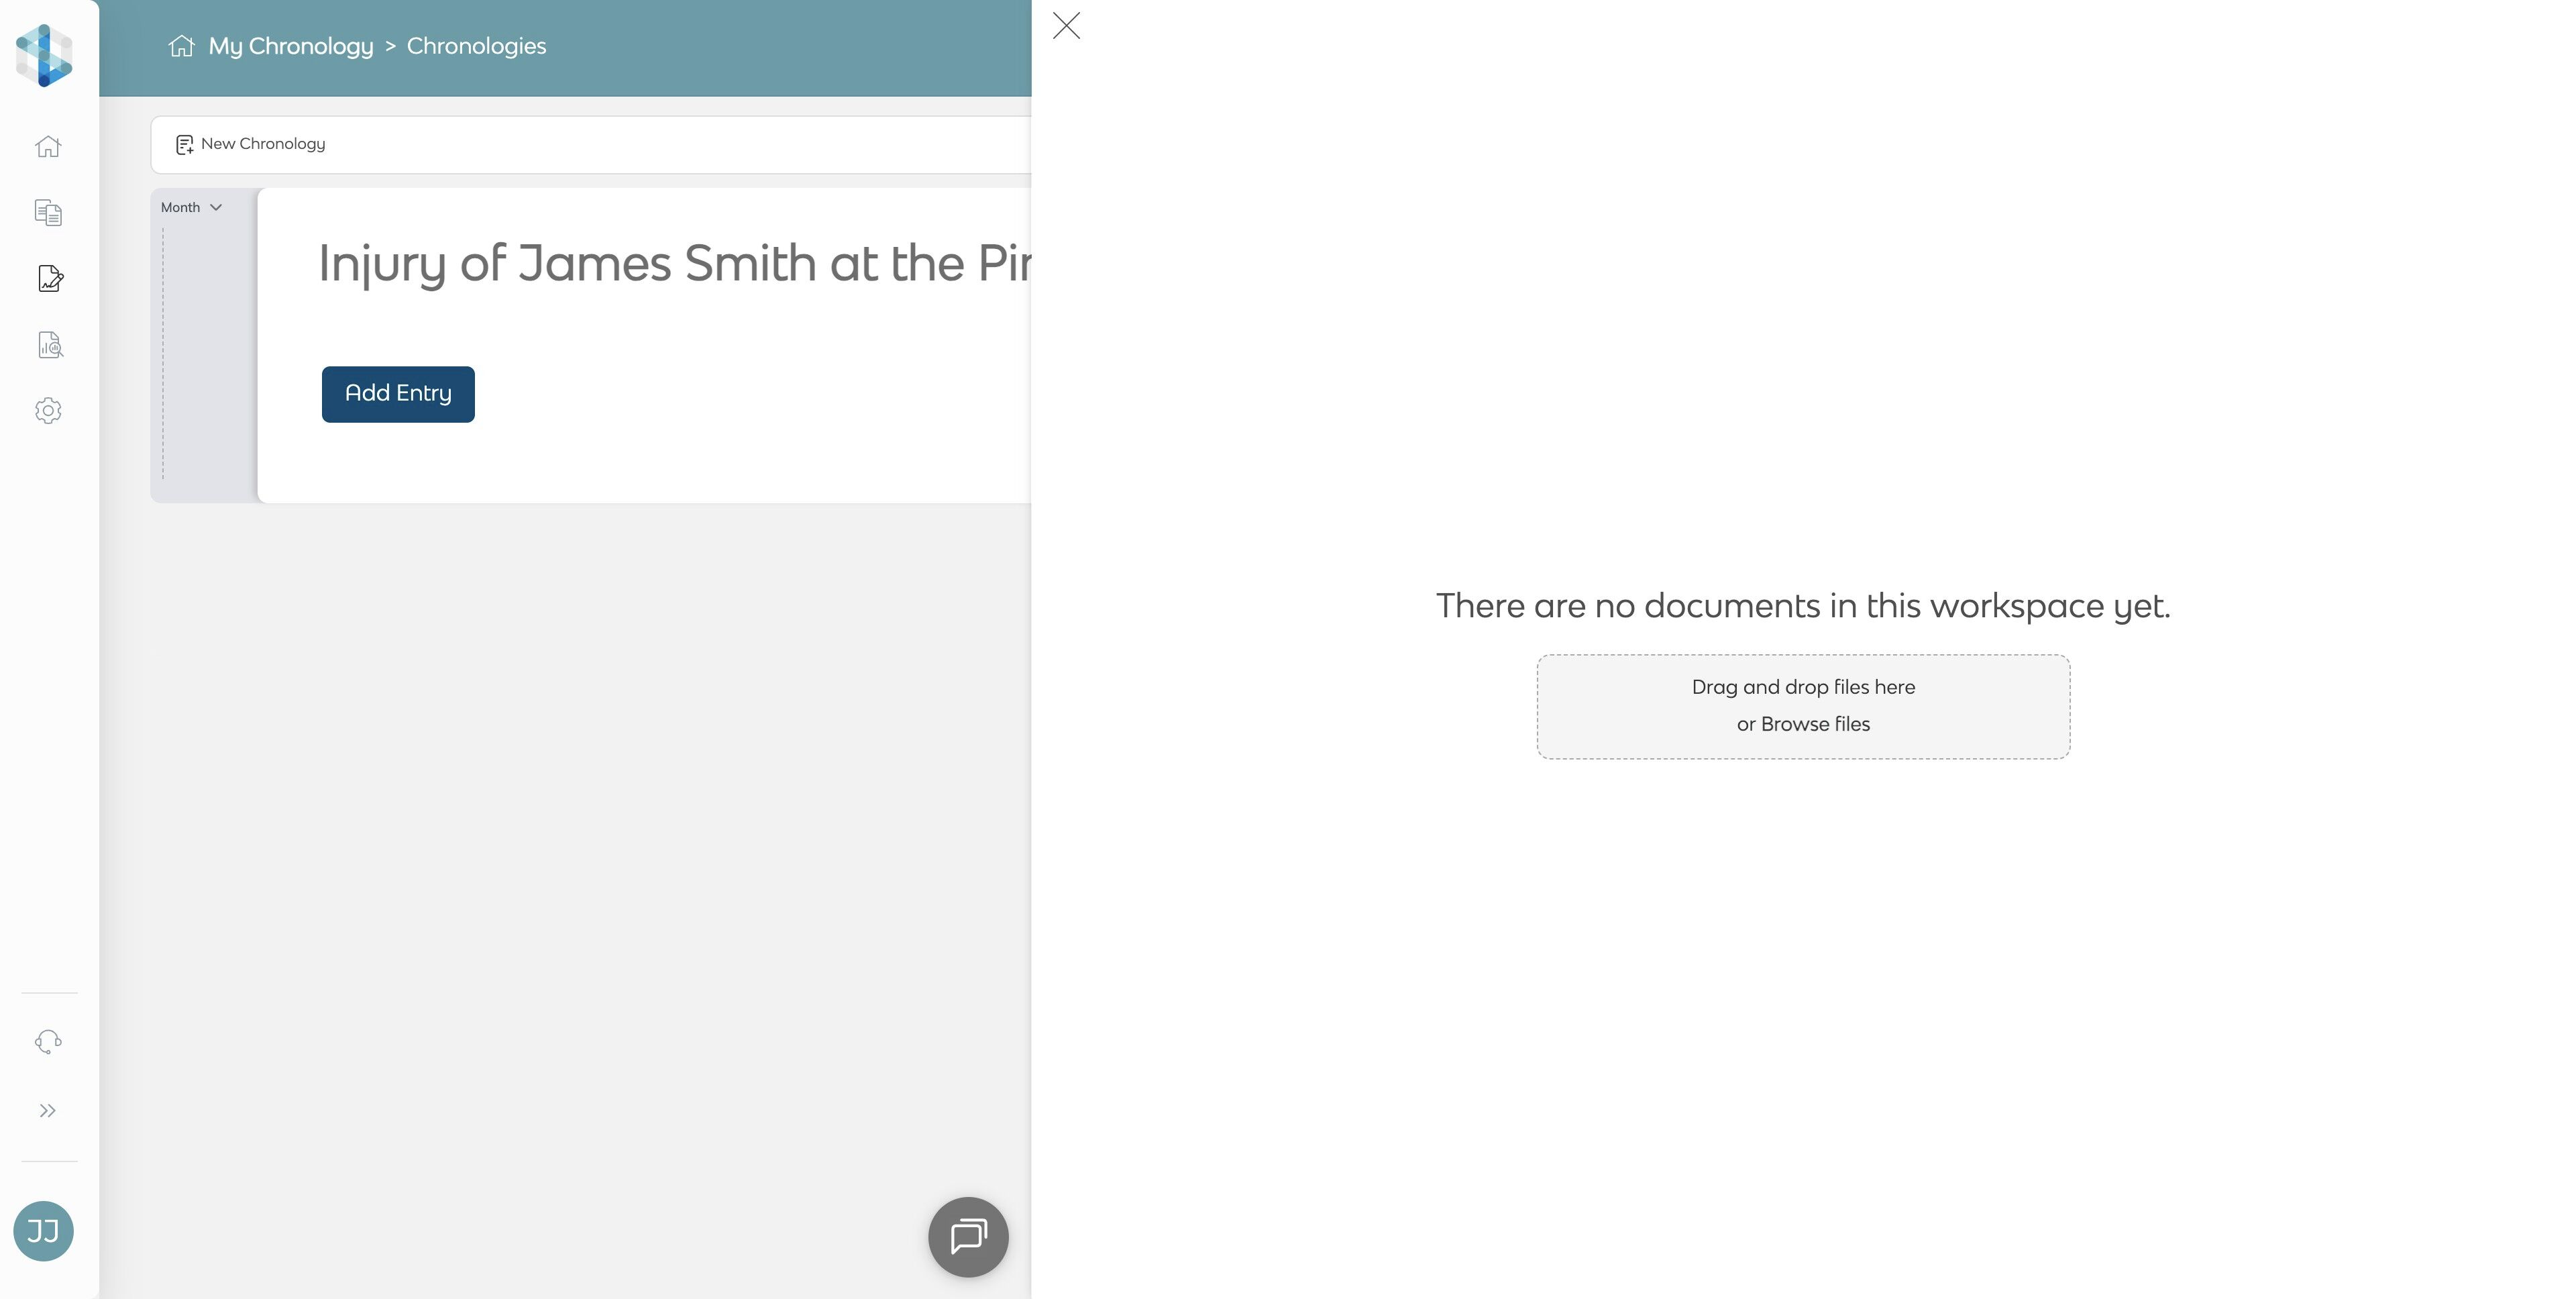Click the Add Entry button
Image resolution: width=2576 pixels, height=1299 pixels.
pyautogui.click(x=398, y=394)
